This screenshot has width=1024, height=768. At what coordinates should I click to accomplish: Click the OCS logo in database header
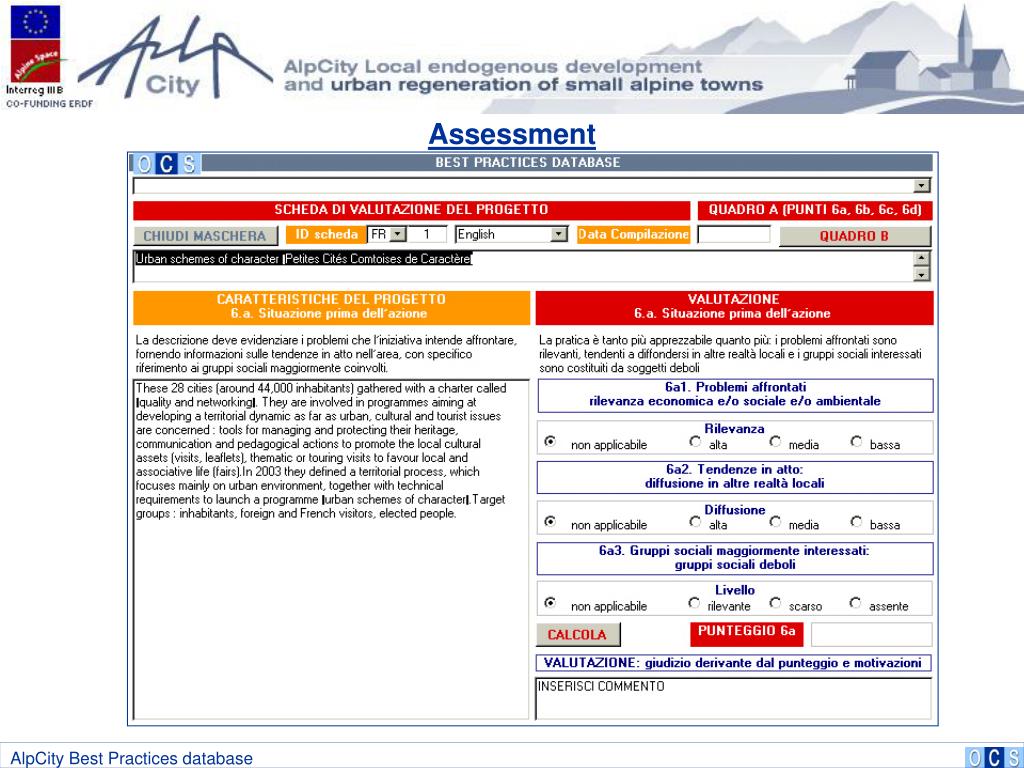click(x=166, y=163)
